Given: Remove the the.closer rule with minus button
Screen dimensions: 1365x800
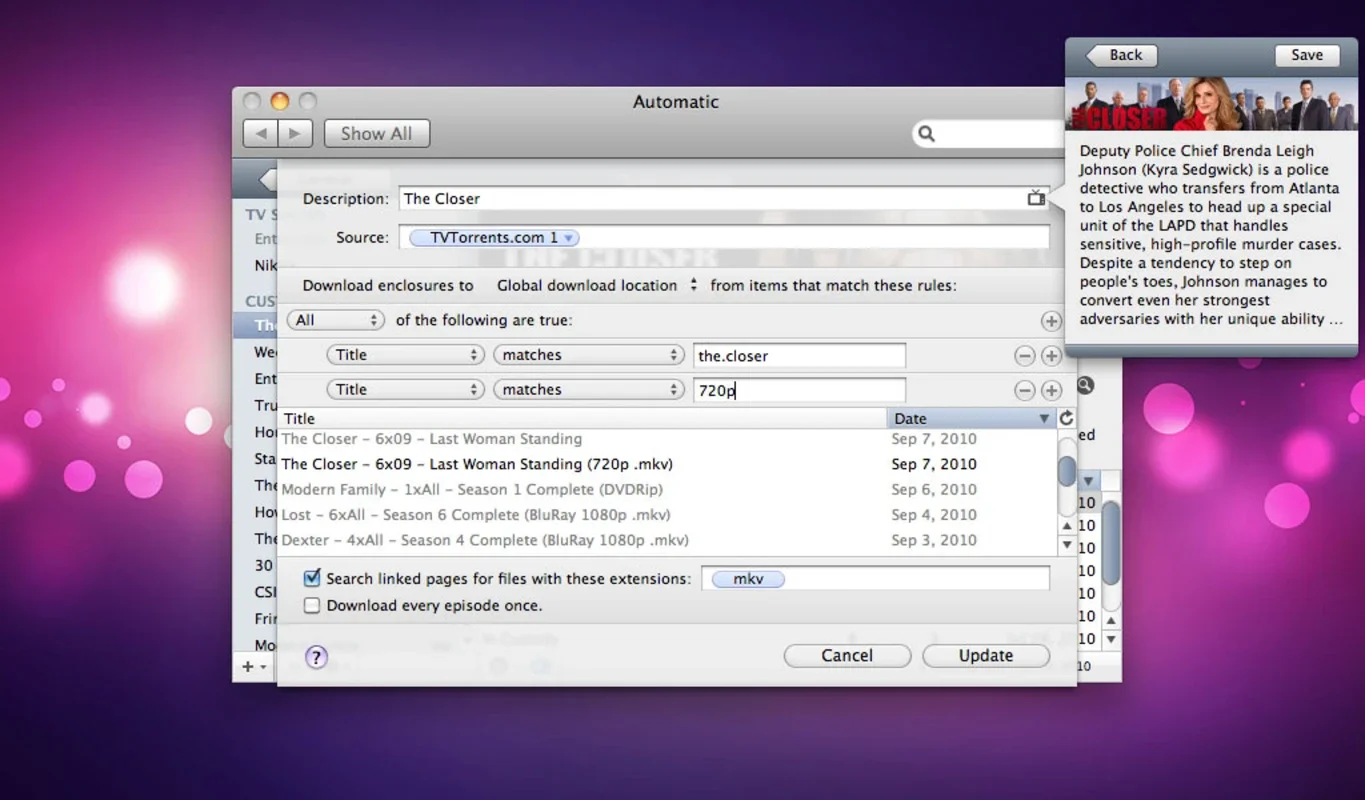Looking at the screenshot, I should coord(1024,355).
